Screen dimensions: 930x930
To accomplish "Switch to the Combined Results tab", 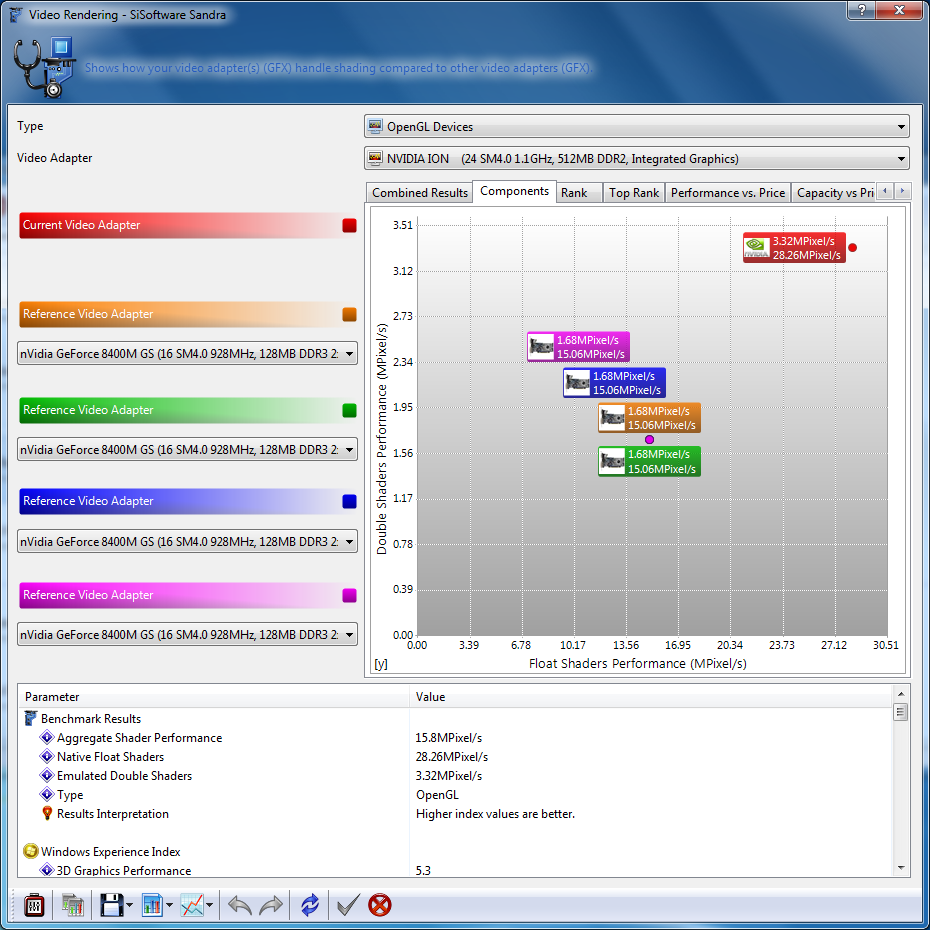I will [419, 193].
